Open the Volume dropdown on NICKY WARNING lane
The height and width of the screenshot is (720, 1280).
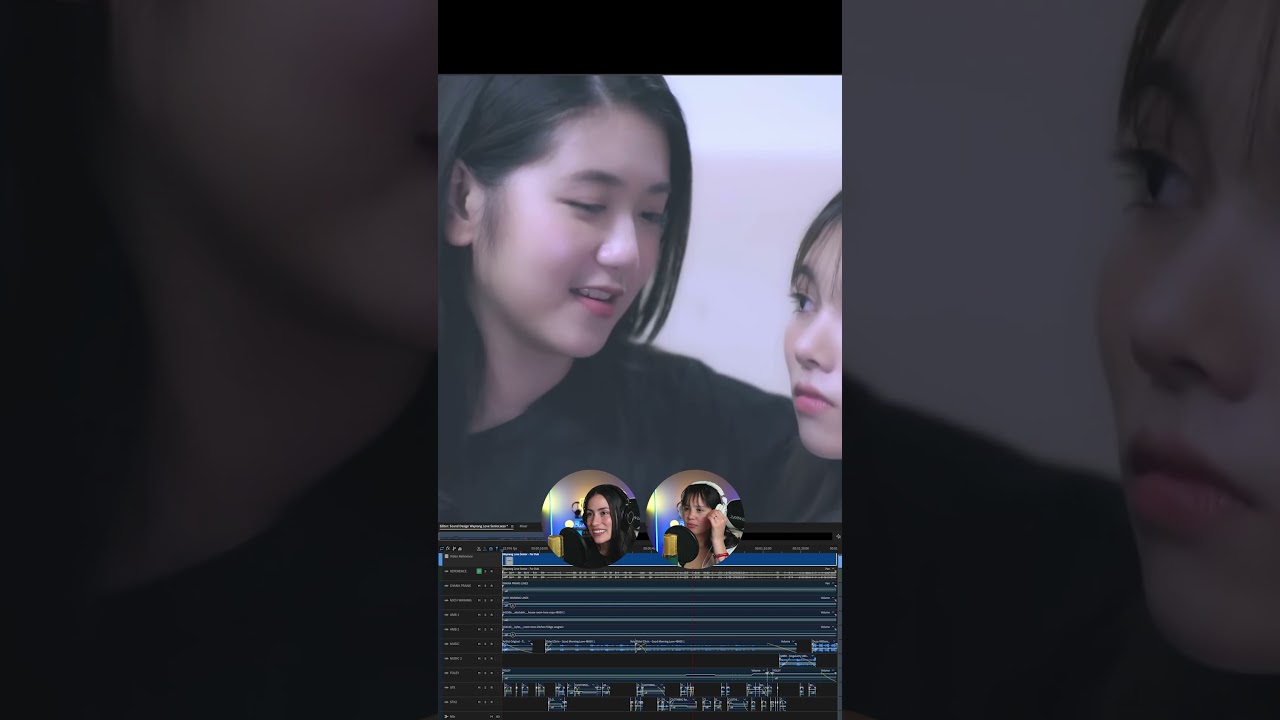[826, 598]
